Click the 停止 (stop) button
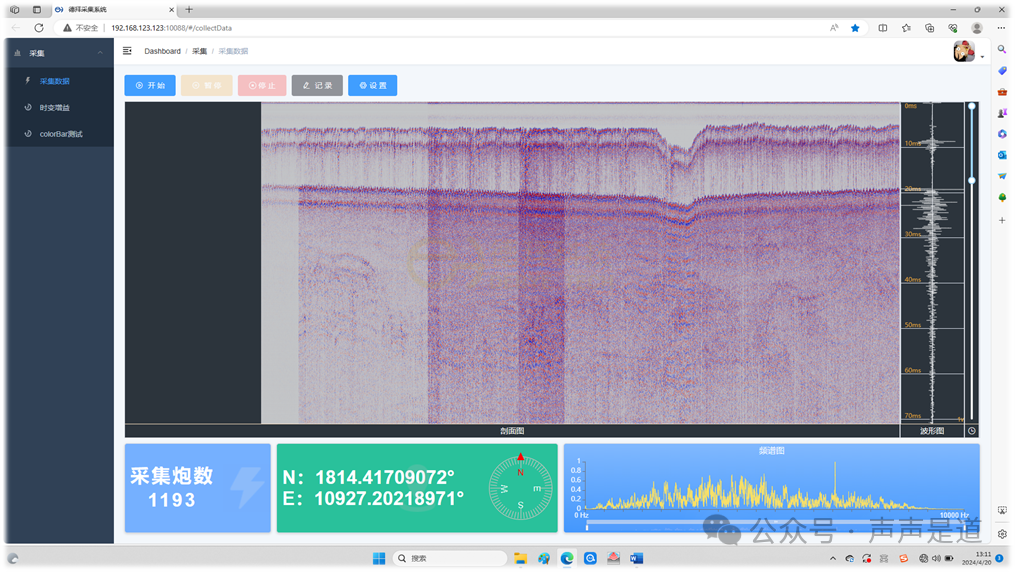Viewport: 1015px width, 572px height. coord(262,85)
